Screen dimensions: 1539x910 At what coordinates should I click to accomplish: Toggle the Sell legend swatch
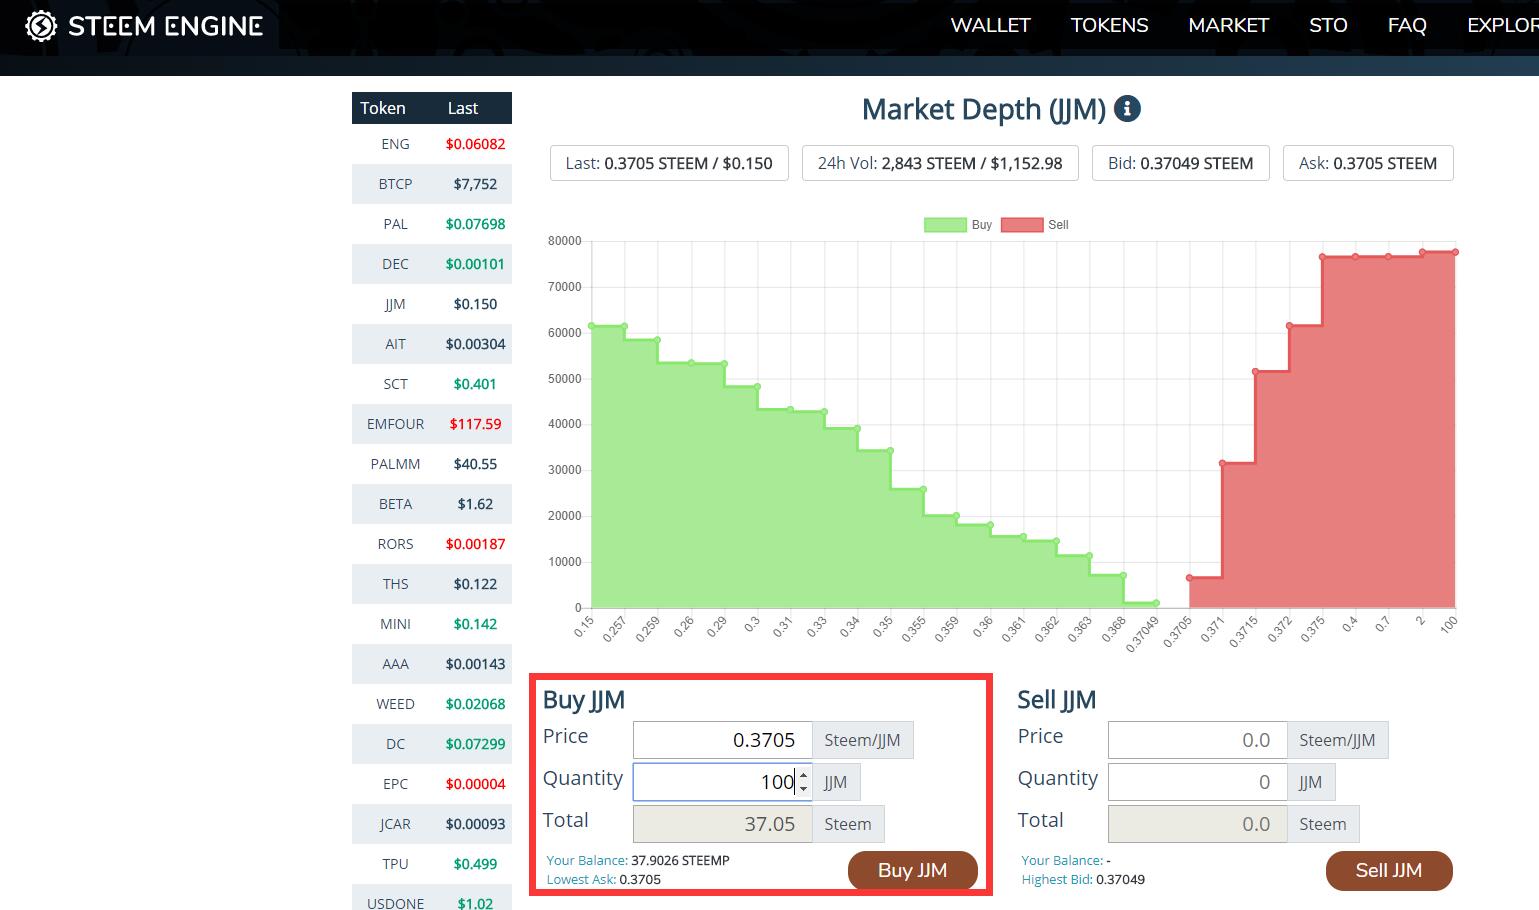(x=1022, y=225)
